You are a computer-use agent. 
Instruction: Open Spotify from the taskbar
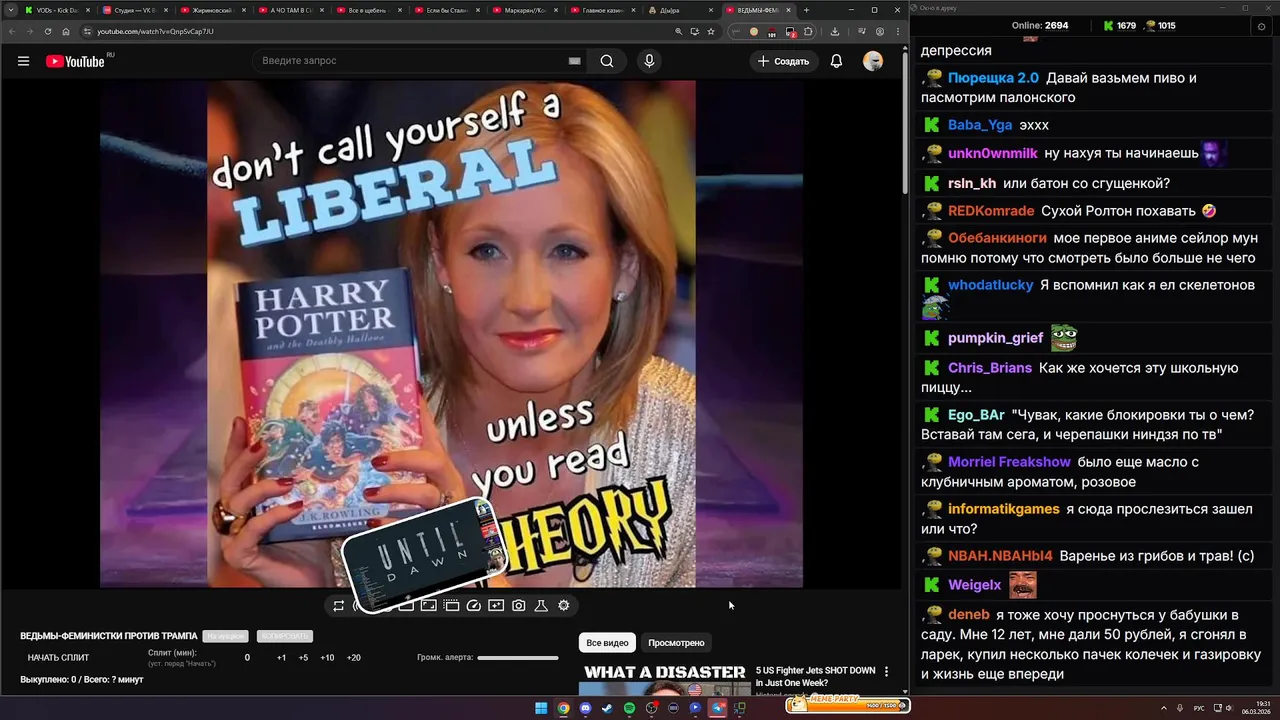pyautogui.click(x=629, y=708)
